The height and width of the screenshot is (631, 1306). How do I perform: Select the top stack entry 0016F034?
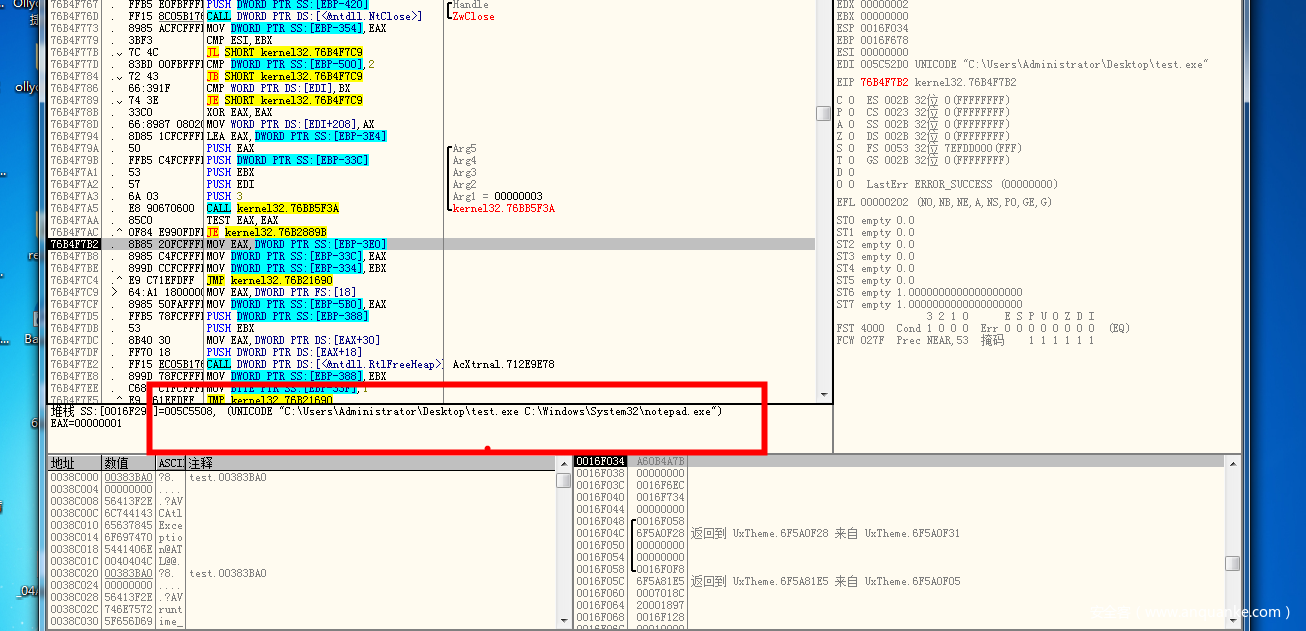tap(600, 461)
